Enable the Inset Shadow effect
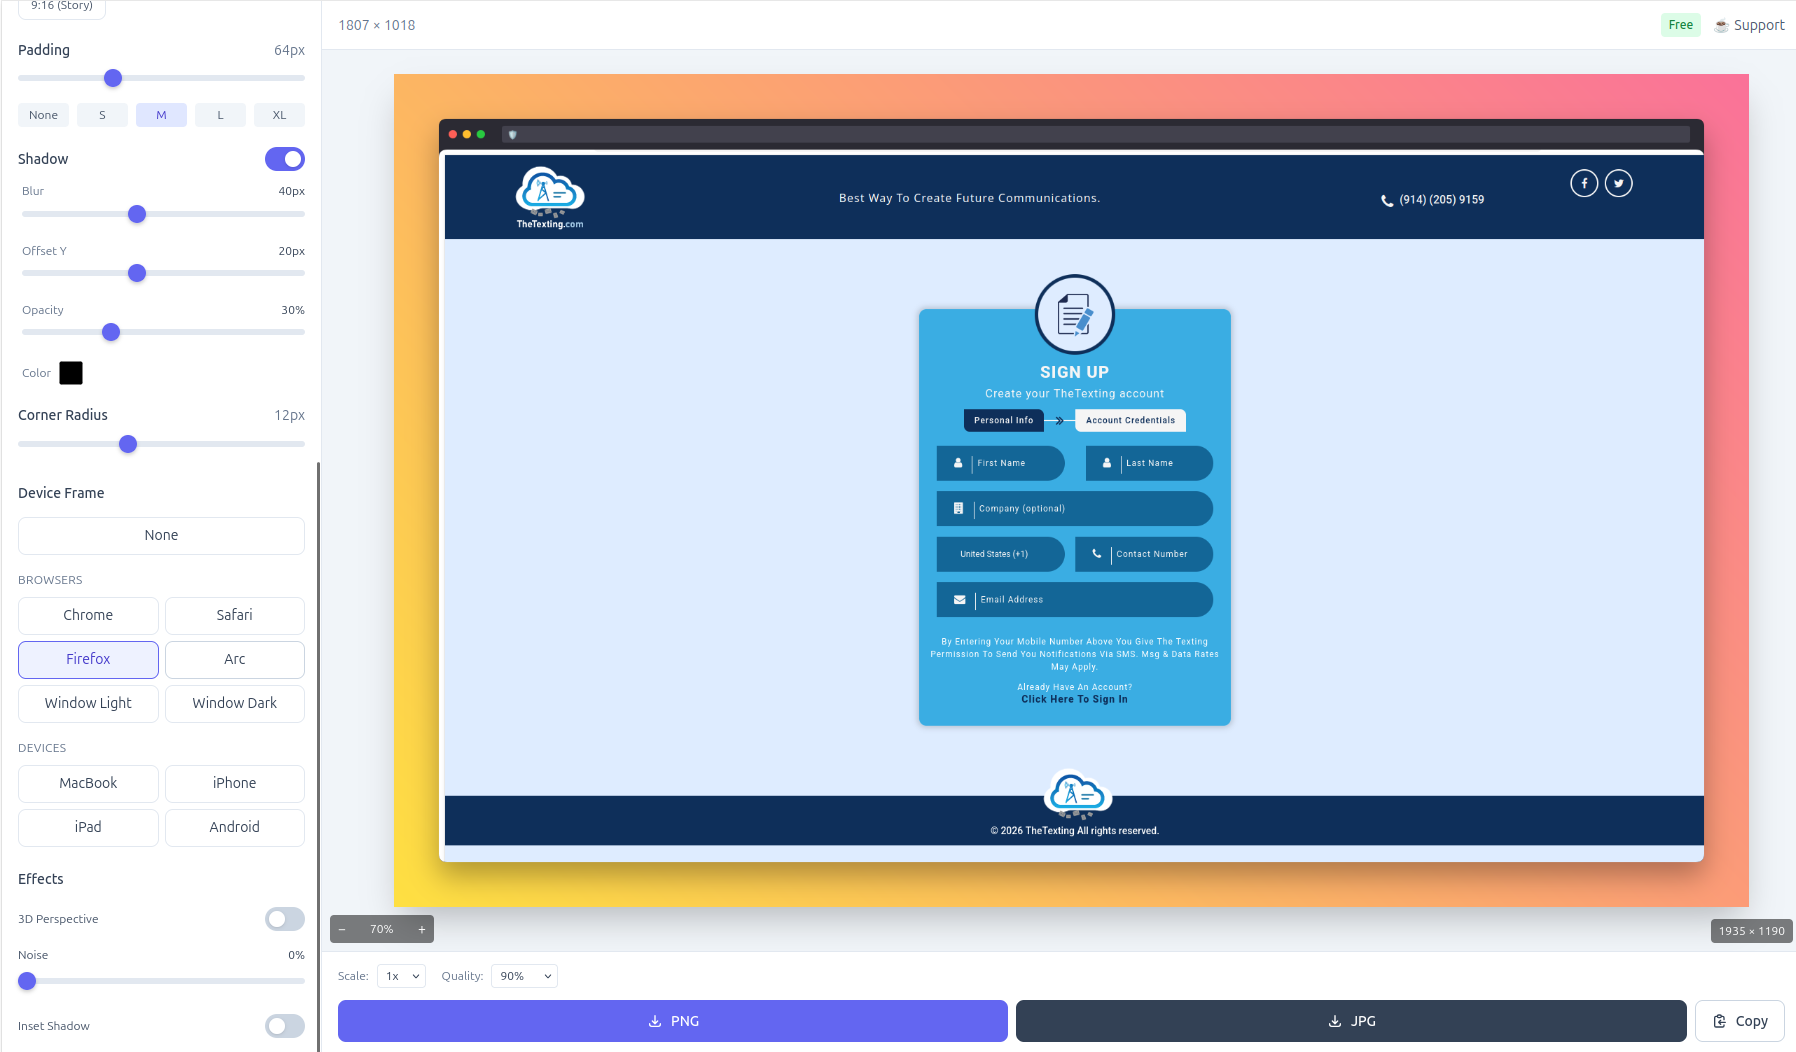 pyautogui.click(x=284, y=1026)
